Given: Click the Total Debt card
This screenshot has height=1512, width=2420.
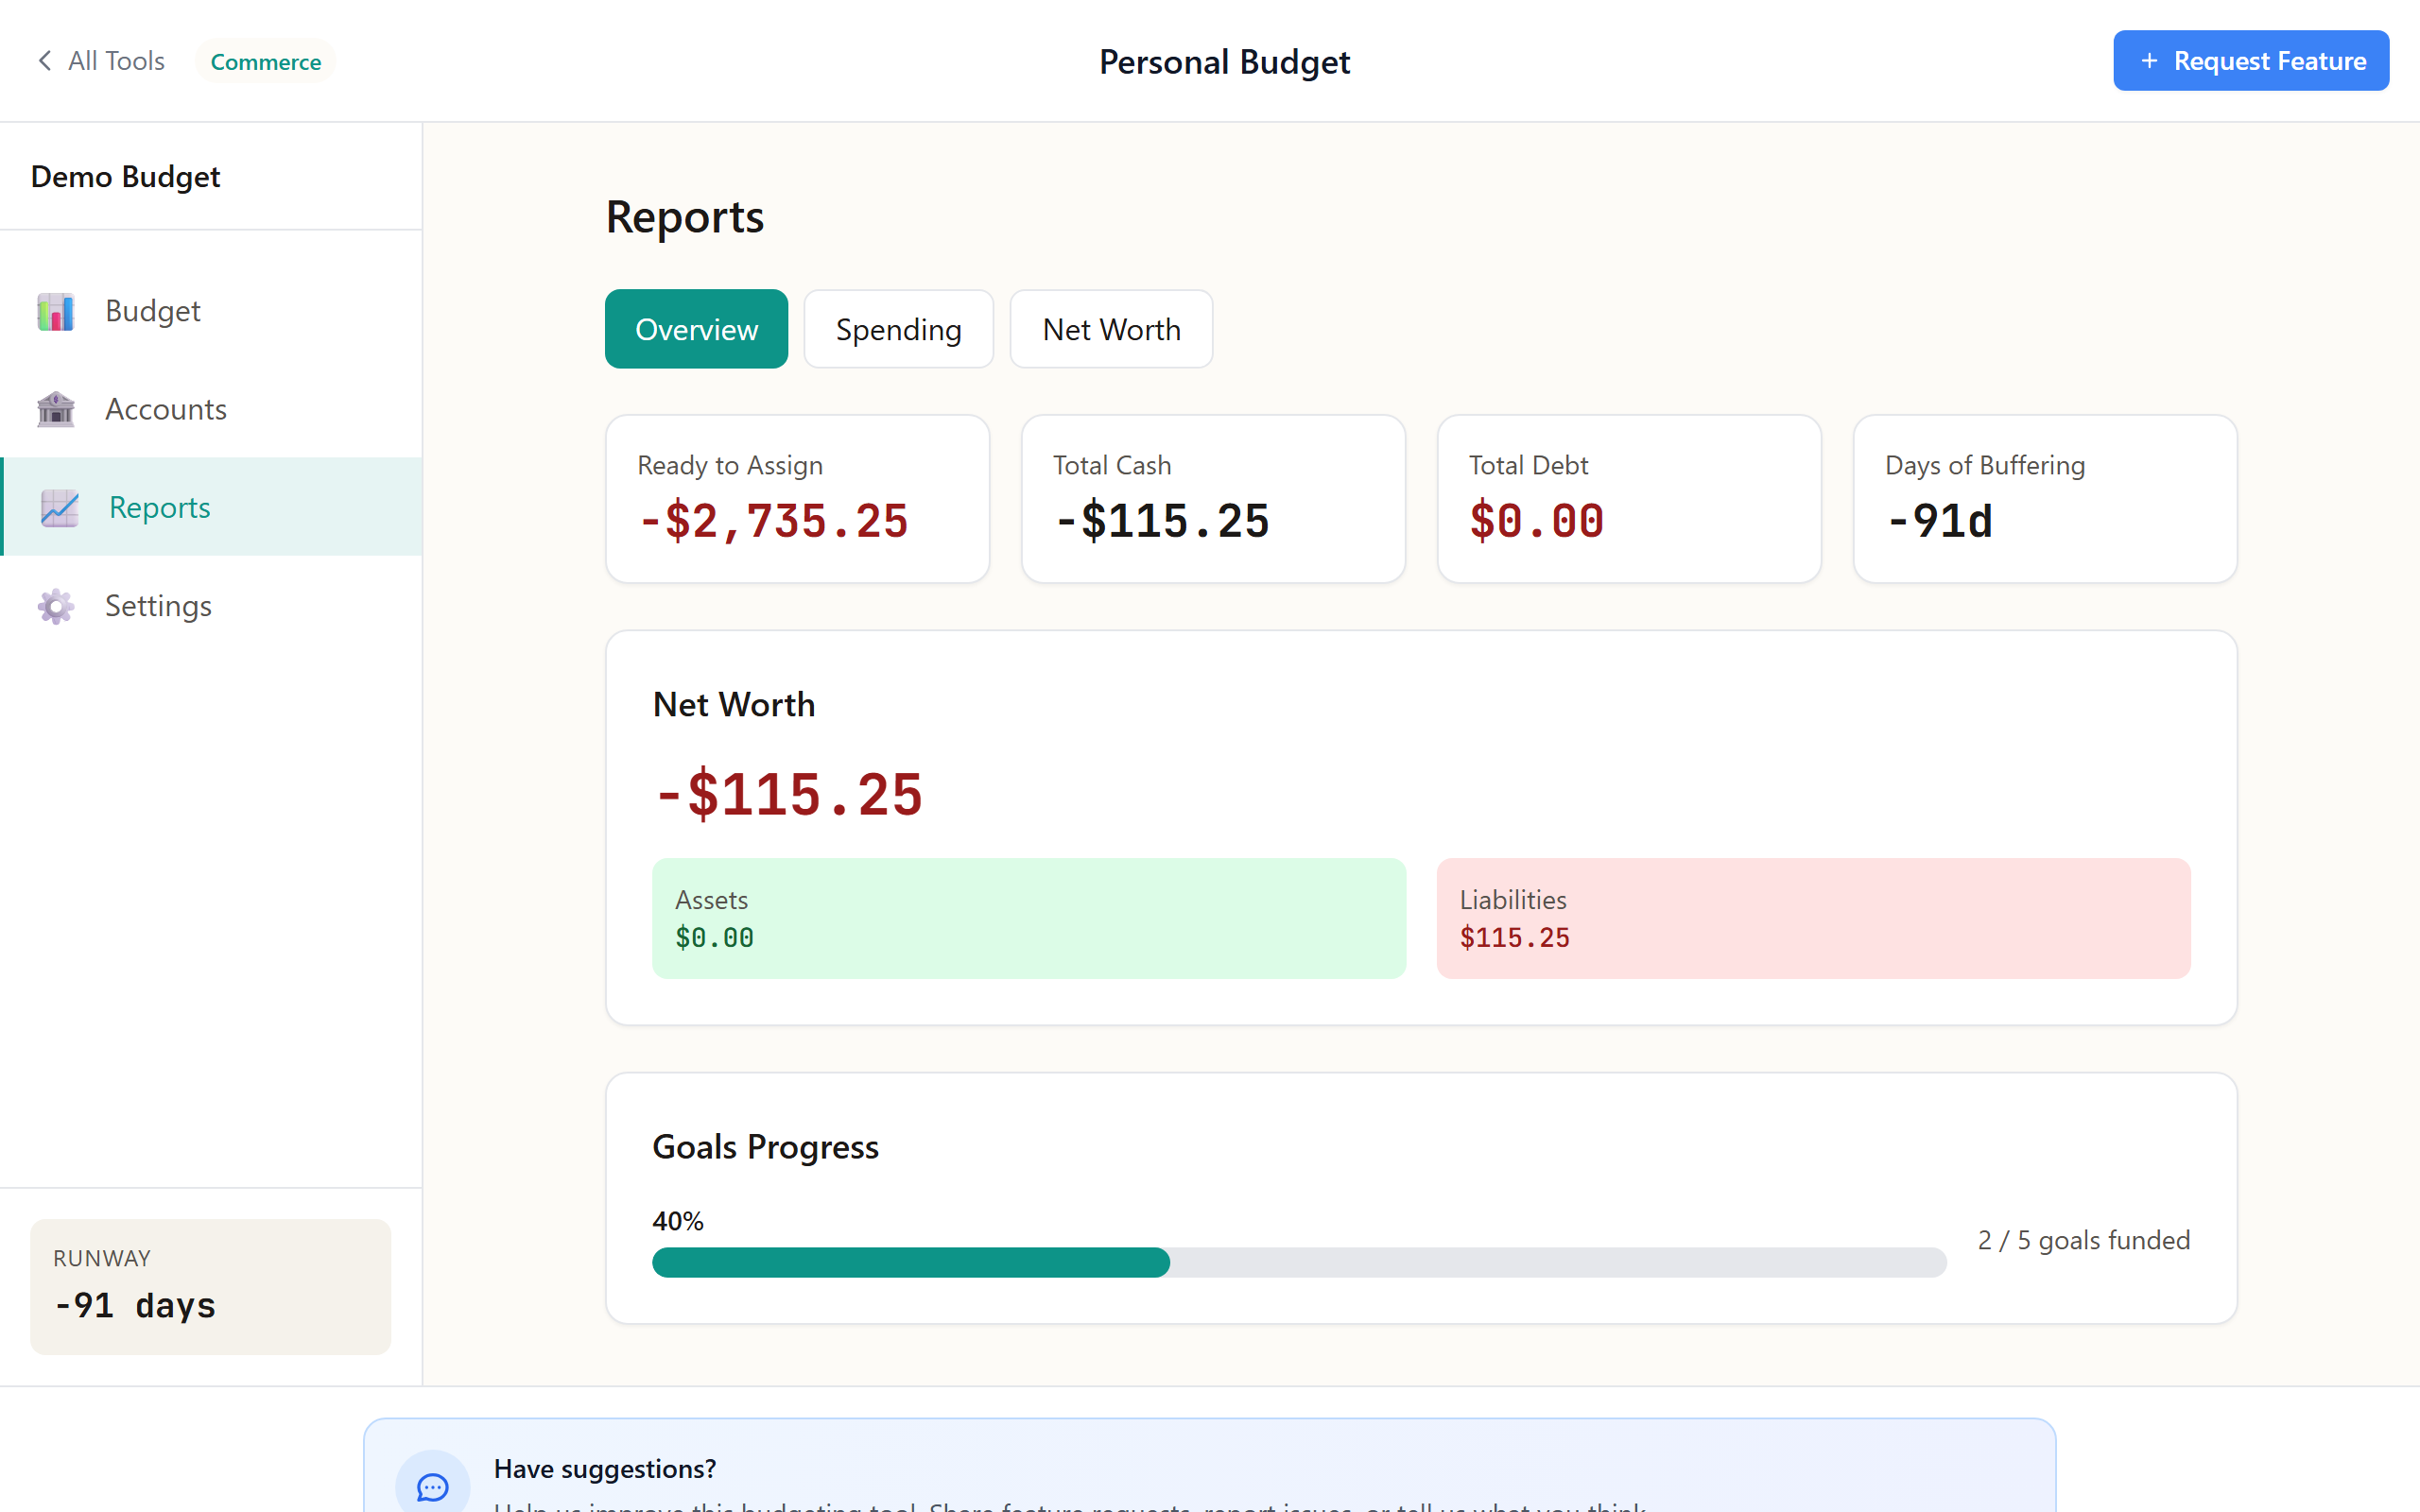Looking at the screenshot, I should coord(1629,498).
